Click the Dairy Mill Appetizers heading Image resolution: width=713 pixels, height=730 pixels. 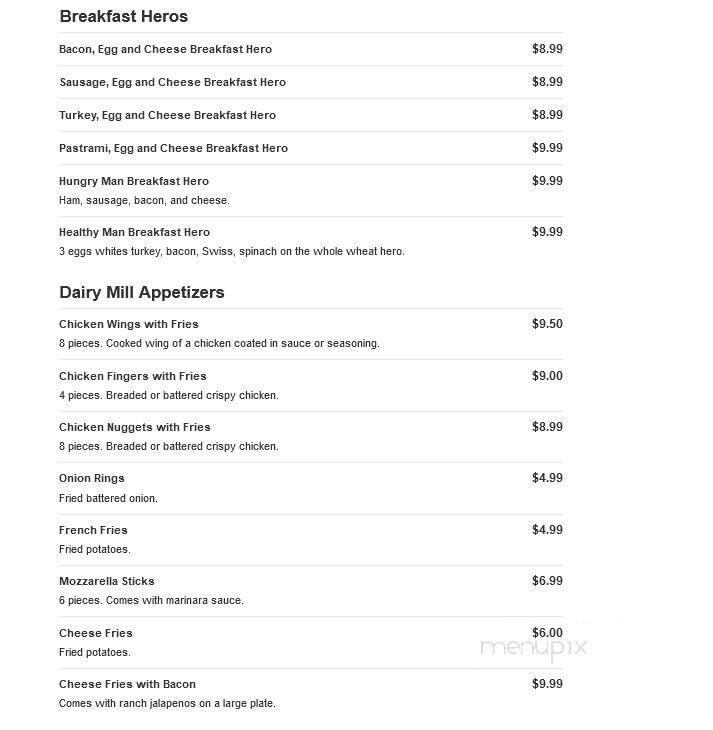click(142, 293)
